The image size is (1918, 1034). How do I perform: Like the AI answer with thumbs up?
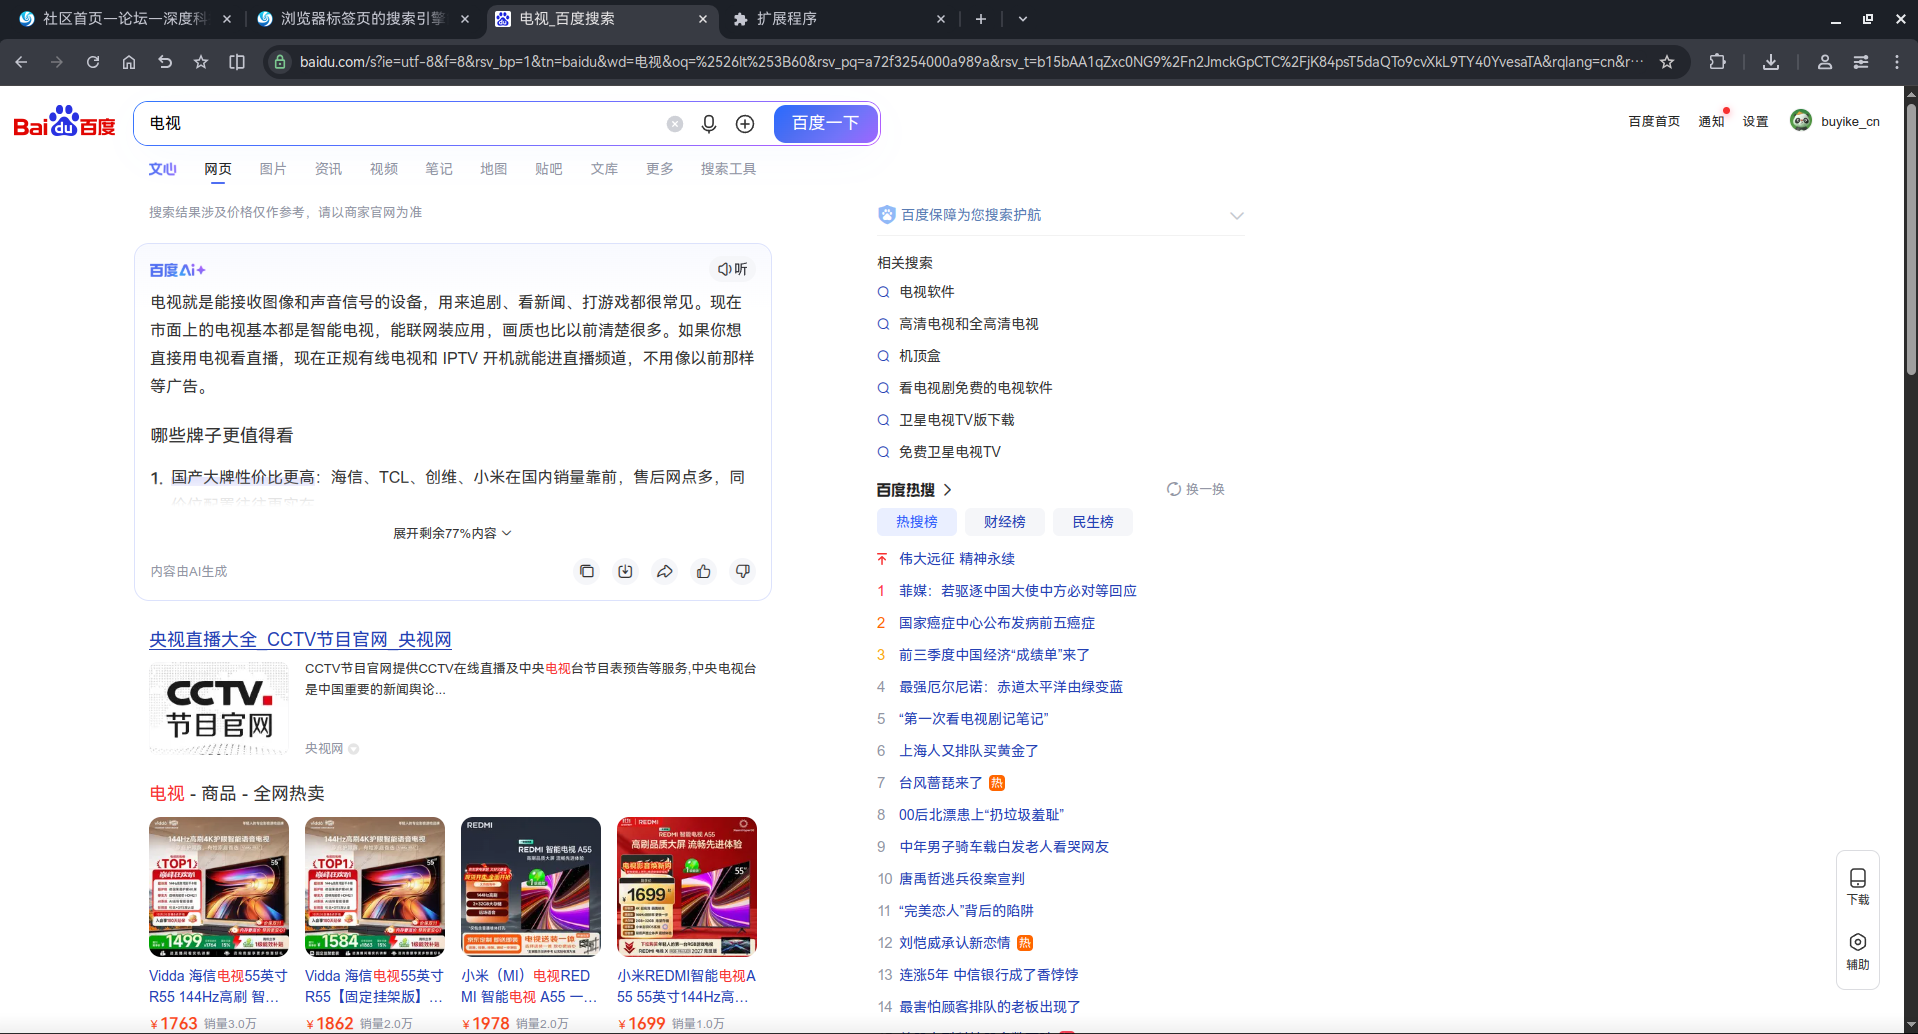click(704, 571)
